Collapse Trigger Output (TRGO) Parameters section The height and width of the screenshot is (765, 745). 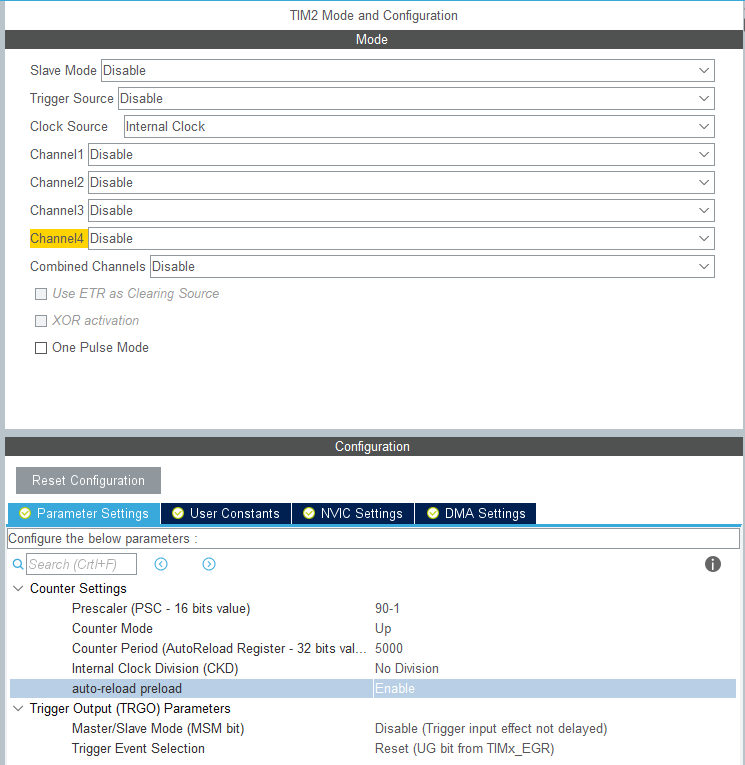click(x=18, y=708)
